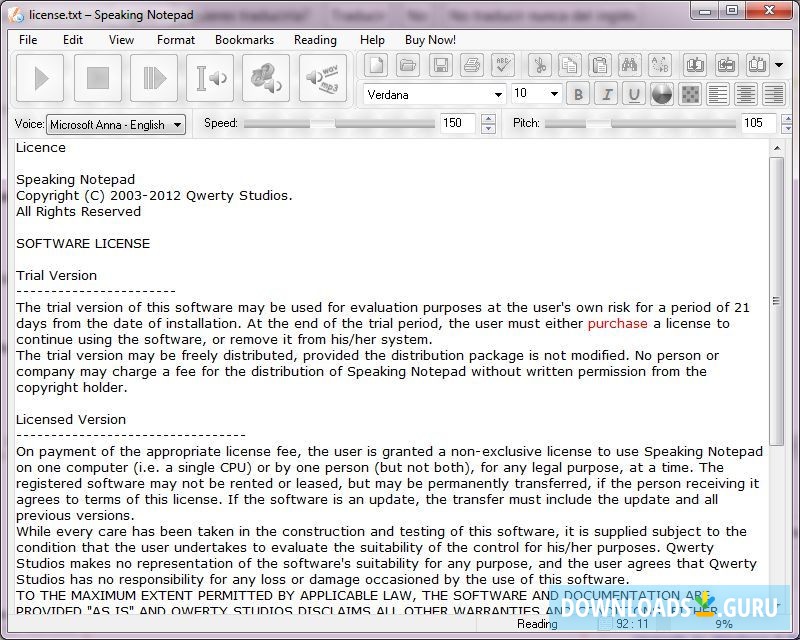Create a new document
The height and width of the screenshot is (640, 800).
coord(376,65)
